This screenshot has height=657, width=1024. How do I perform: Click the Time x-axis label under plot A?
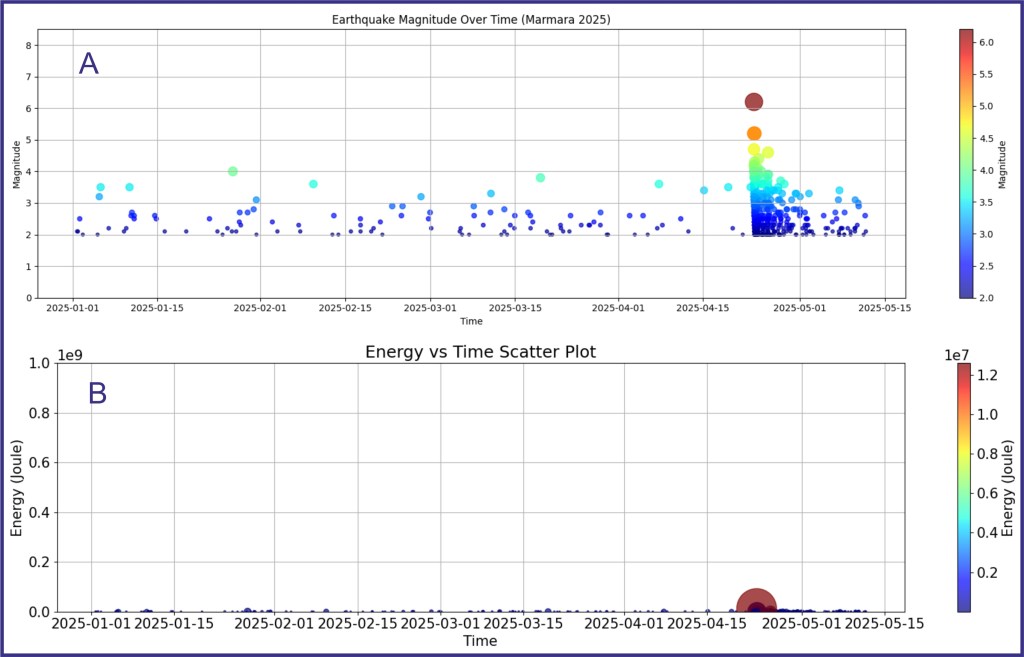(470, 321)
